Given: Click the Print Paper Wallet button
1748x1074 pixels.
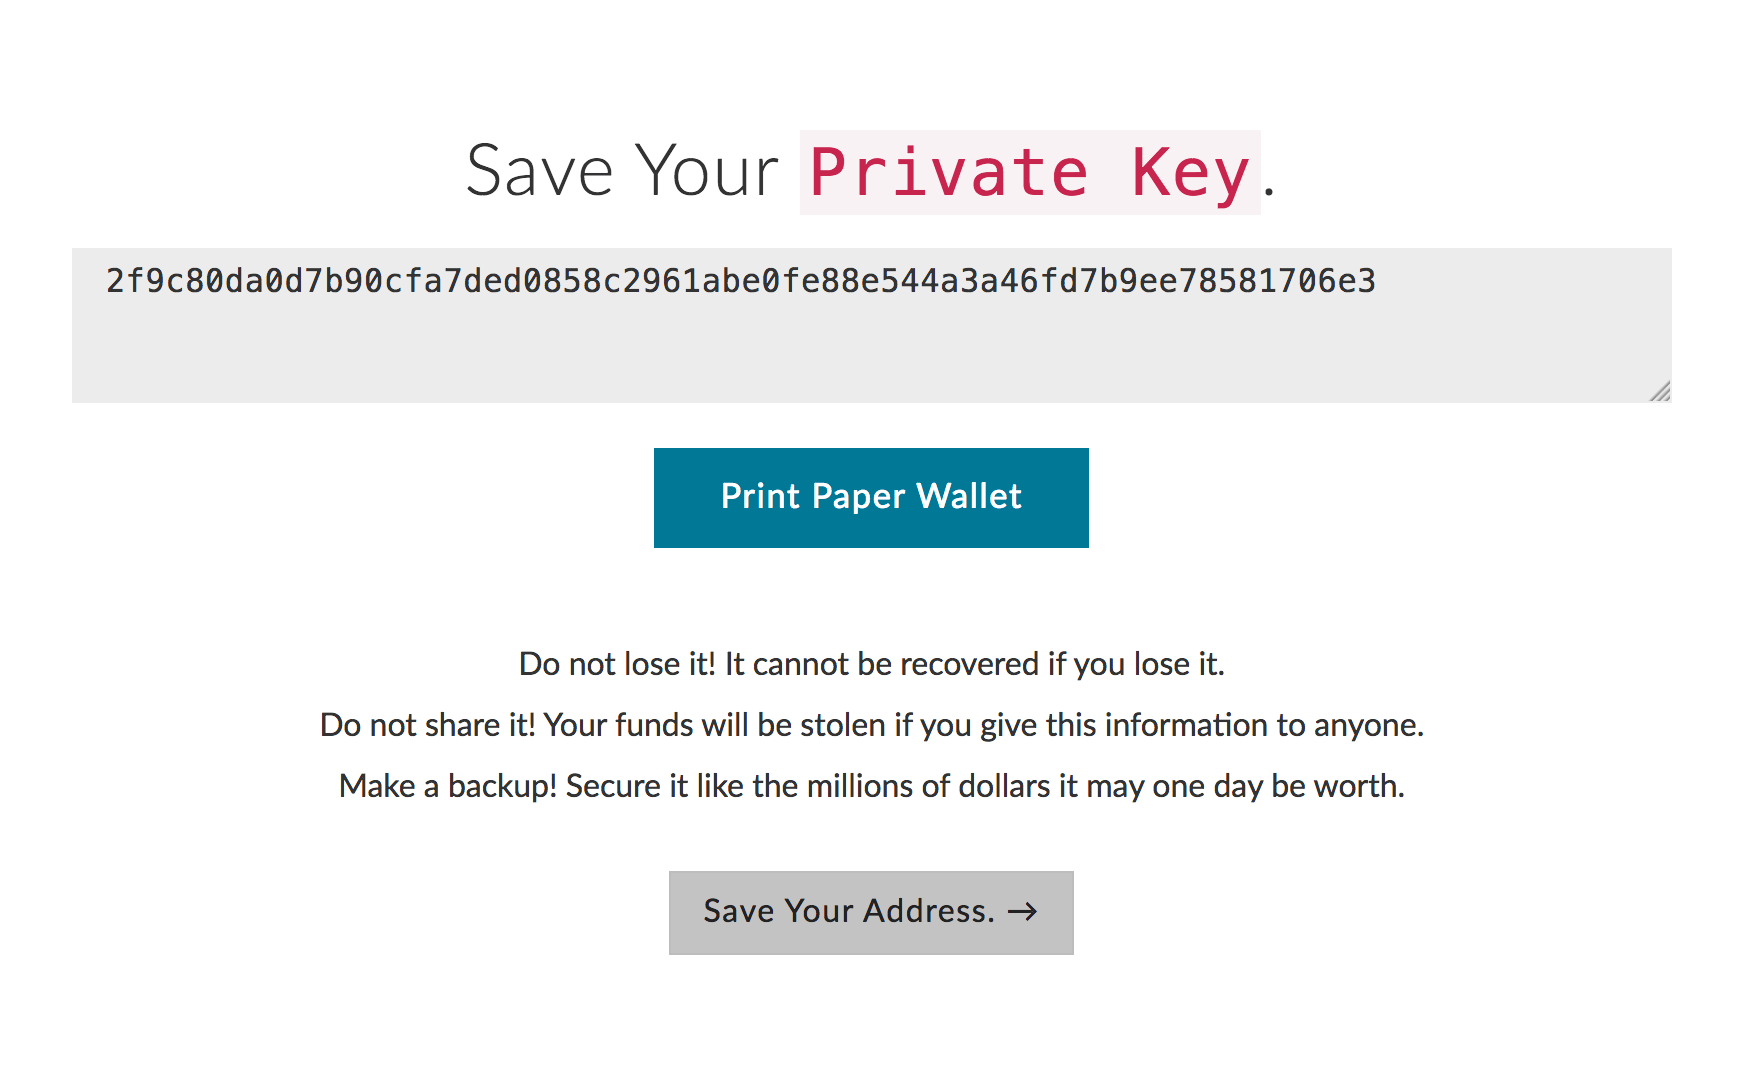Looking at the screenshot, I should (871, 497).
